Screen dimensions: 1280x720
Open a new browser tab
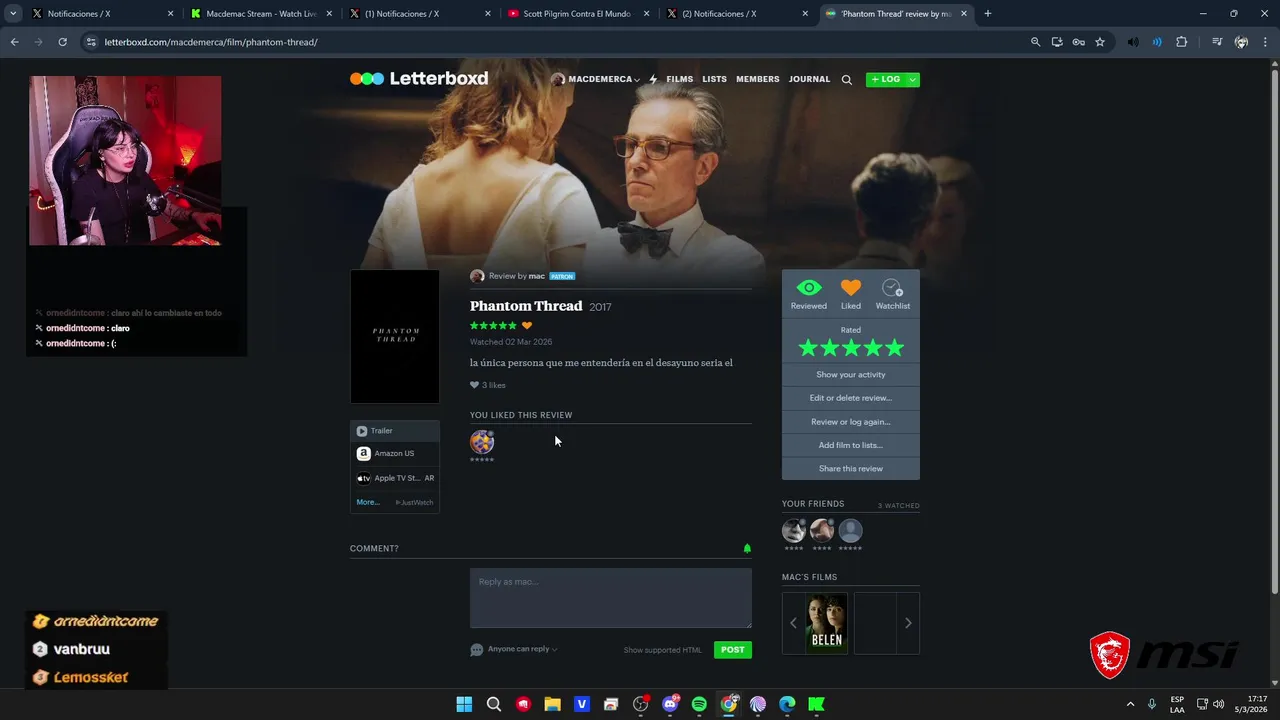click(988, 14)
